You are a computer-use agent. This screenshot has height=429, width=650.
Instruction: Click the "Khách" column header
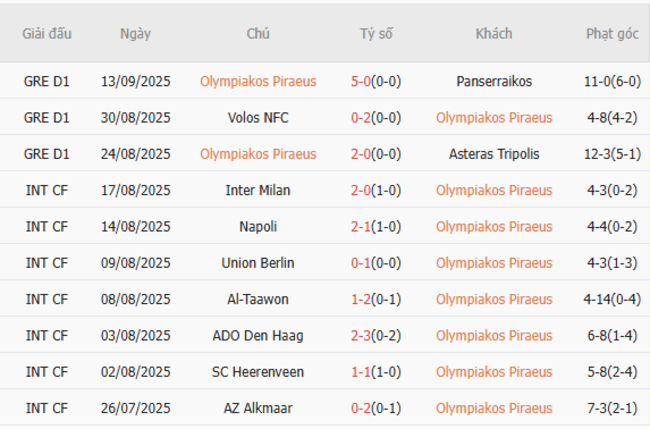pos(494,34)
